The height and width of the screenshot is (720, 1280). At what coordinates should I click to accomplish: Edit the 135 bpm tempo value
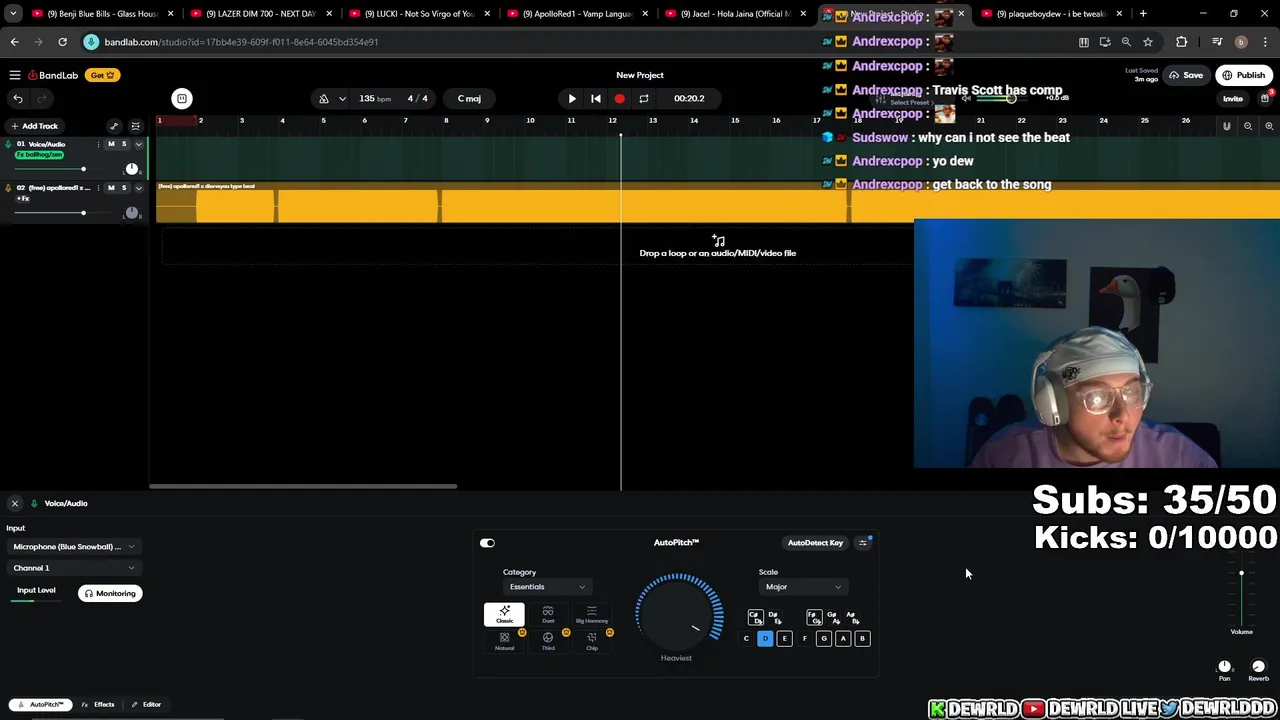click(375, 98)
